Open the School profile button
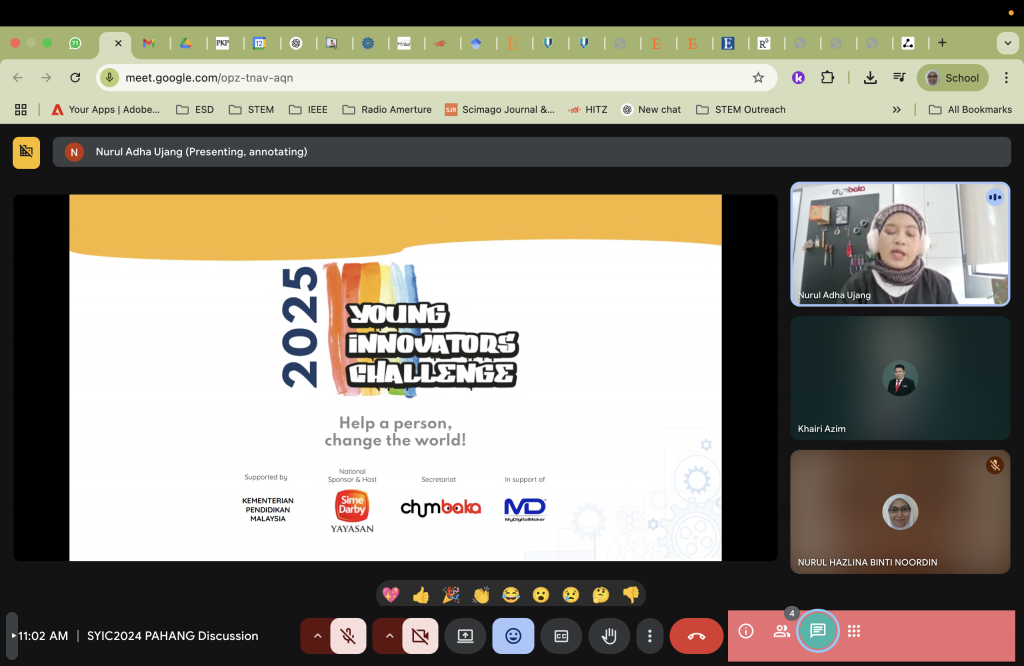The image size is (1024, 666). (953, 78)
